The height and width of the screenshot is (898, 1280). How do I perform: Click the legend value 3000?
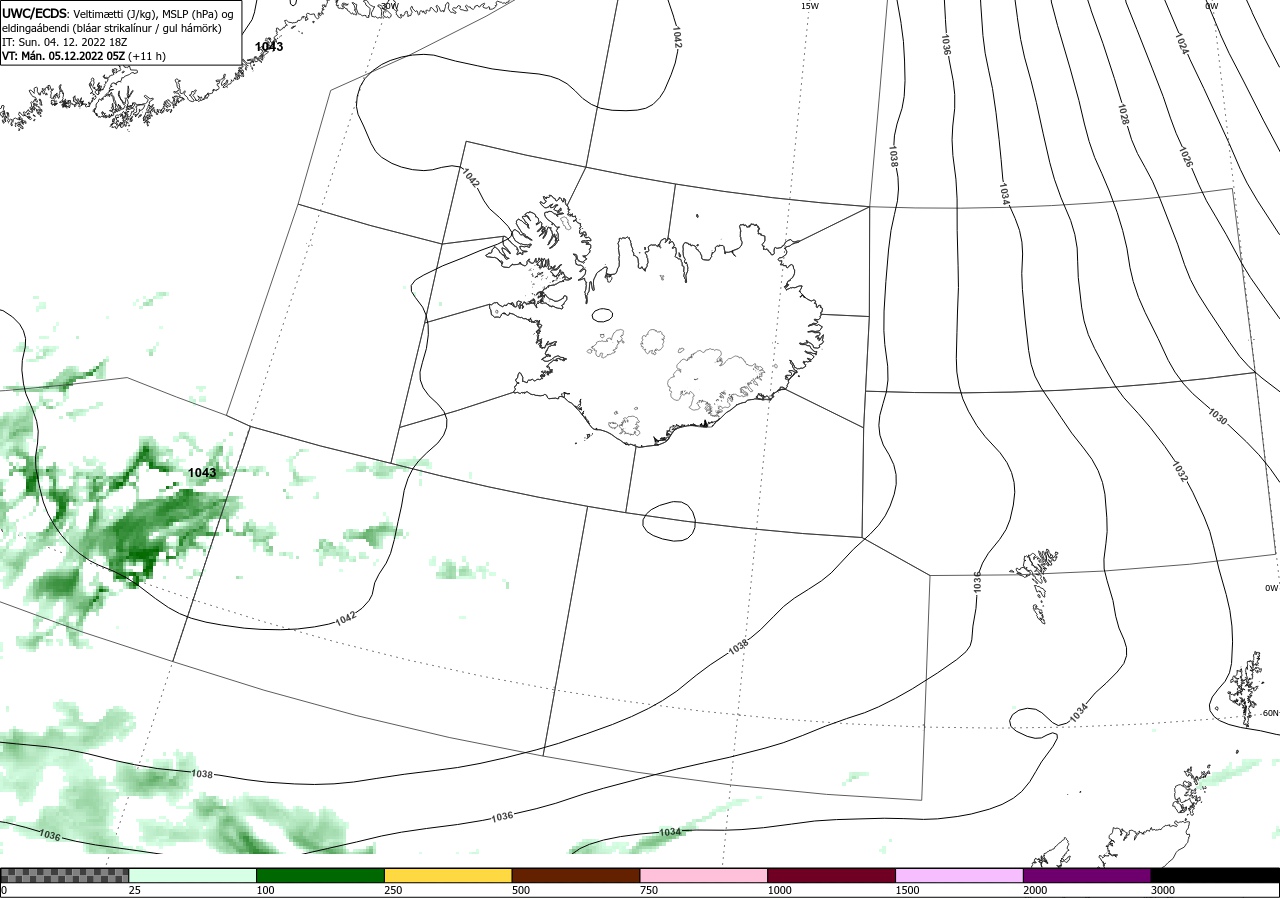click(1163, 890)
